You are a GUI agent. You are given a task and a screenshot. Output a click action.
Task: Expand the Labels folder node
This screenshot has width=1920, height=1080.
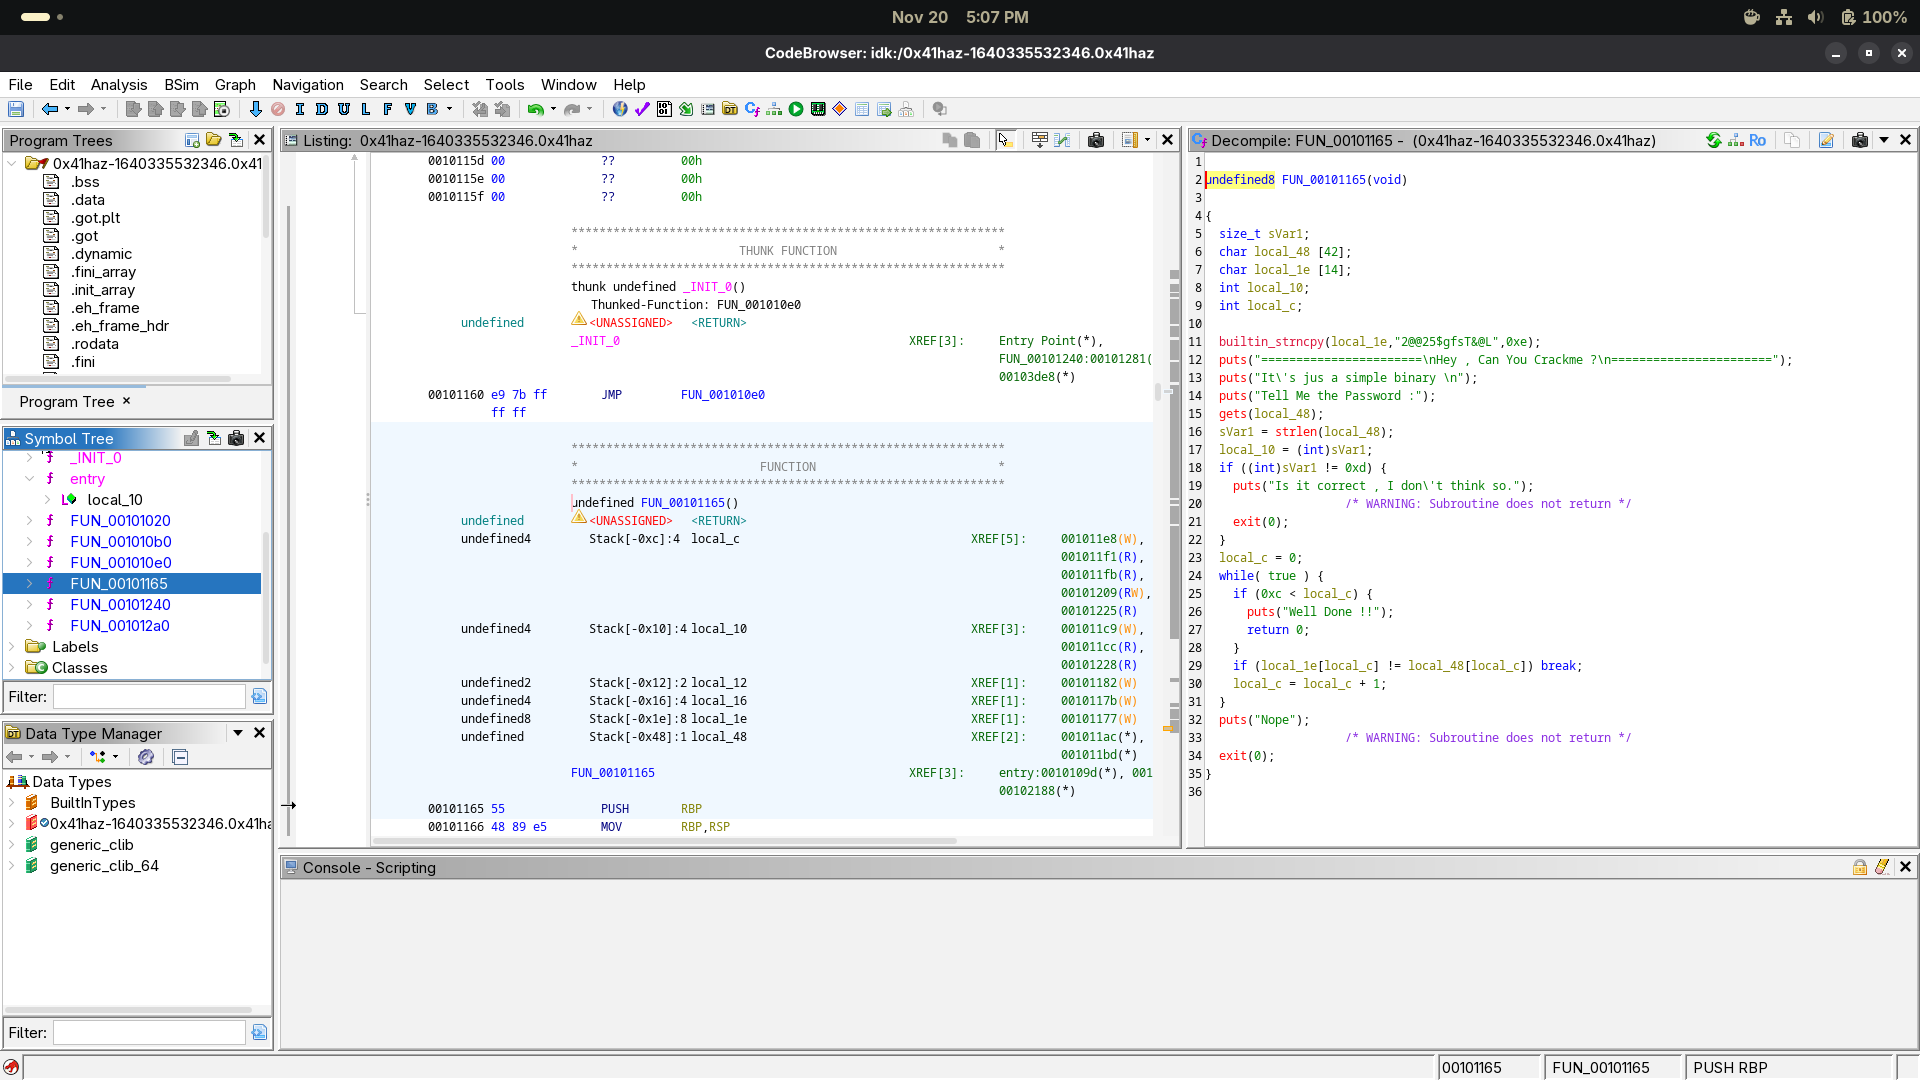coord(12,647)
